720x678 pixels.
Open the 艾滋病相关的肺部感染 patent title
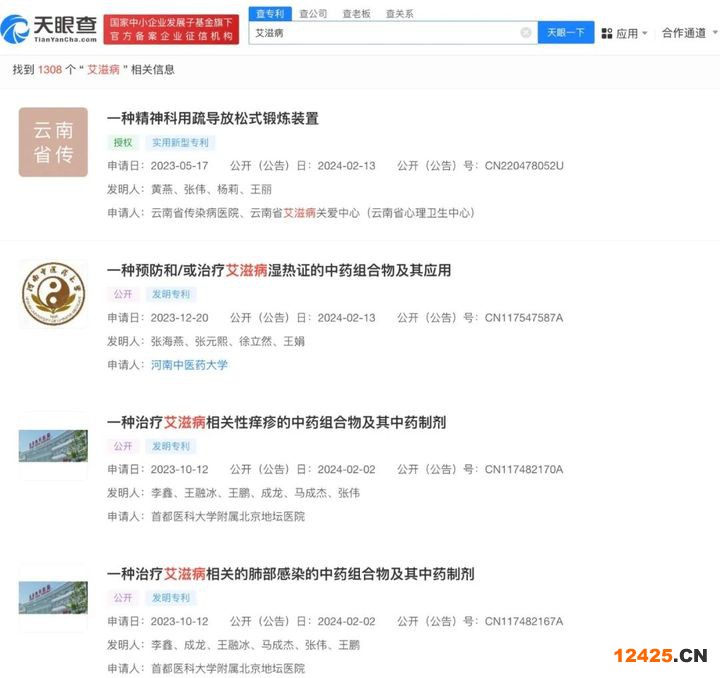click(x=290, y=574)
